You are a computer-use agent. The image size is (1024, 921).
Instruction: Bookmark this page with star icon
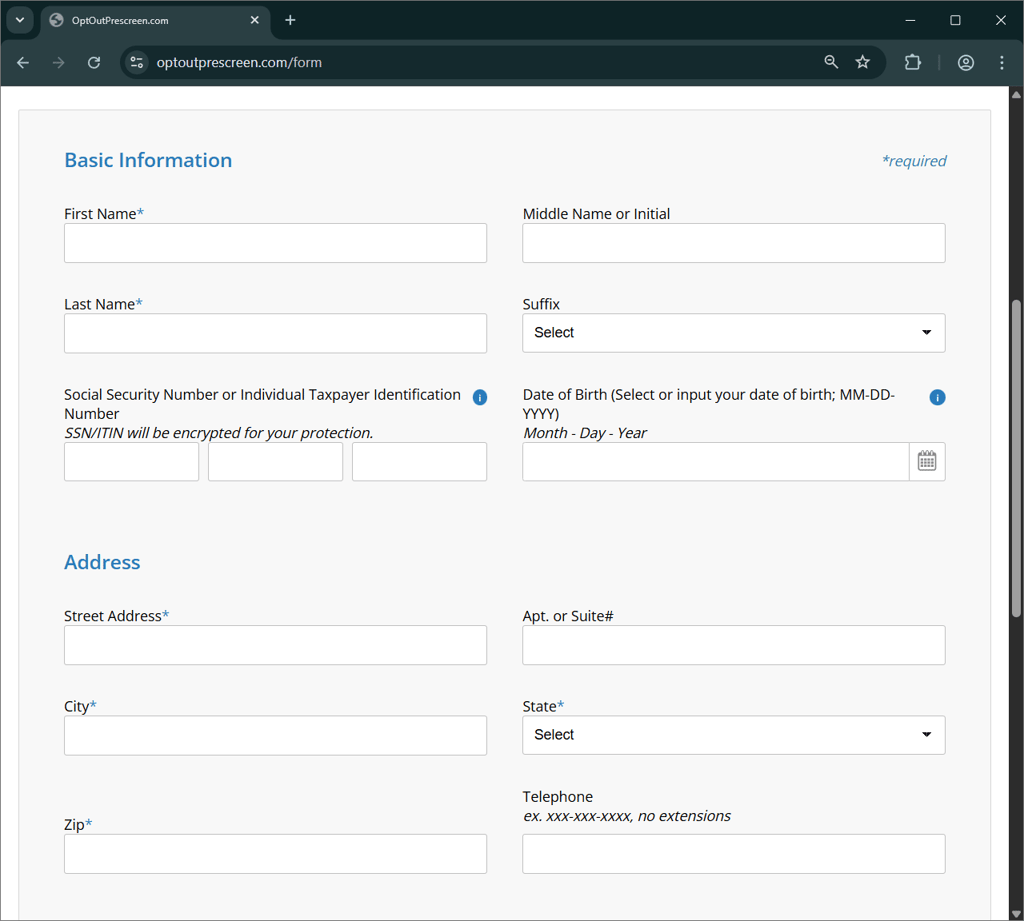[863, 62]
